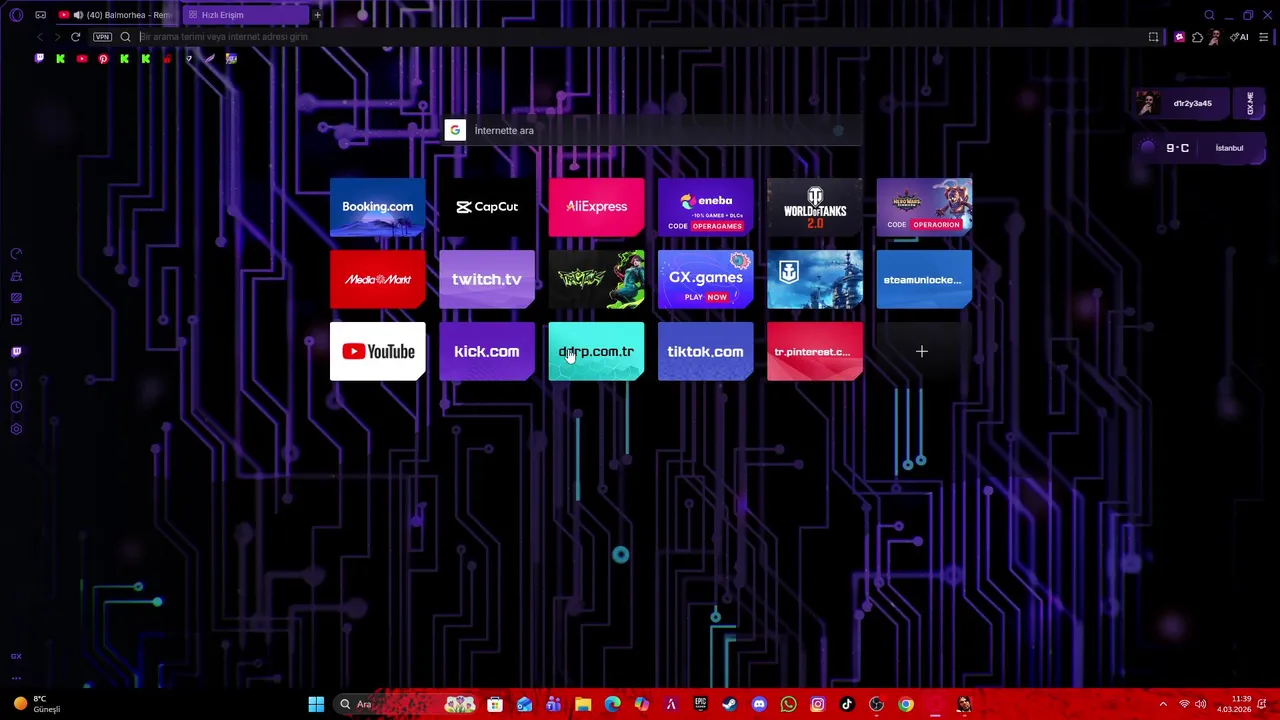Open a new tab with plus button
The height and width of the screenshot is (720, 1280).
(x=317, y=15)
